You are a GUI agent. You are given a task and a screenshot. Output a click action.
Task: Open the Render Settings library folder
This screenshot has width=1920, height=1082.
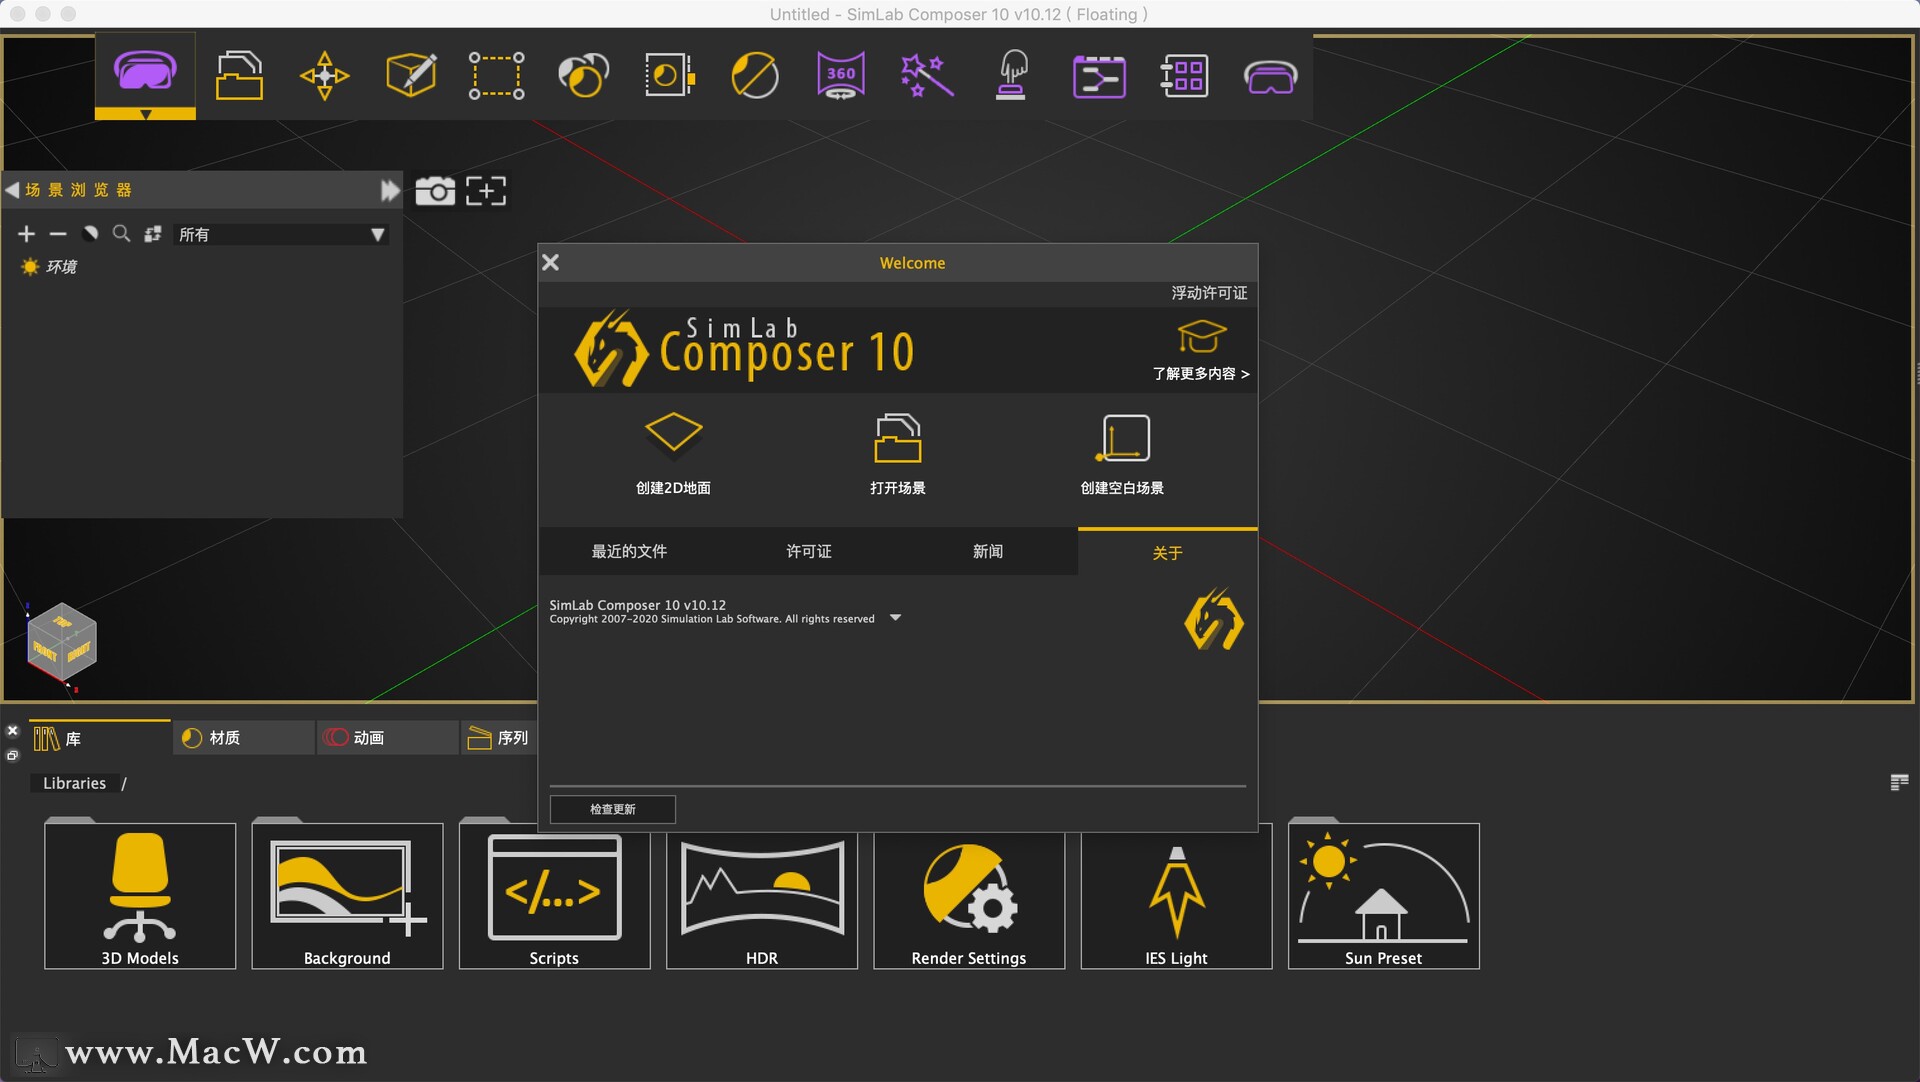coord(969,899)
